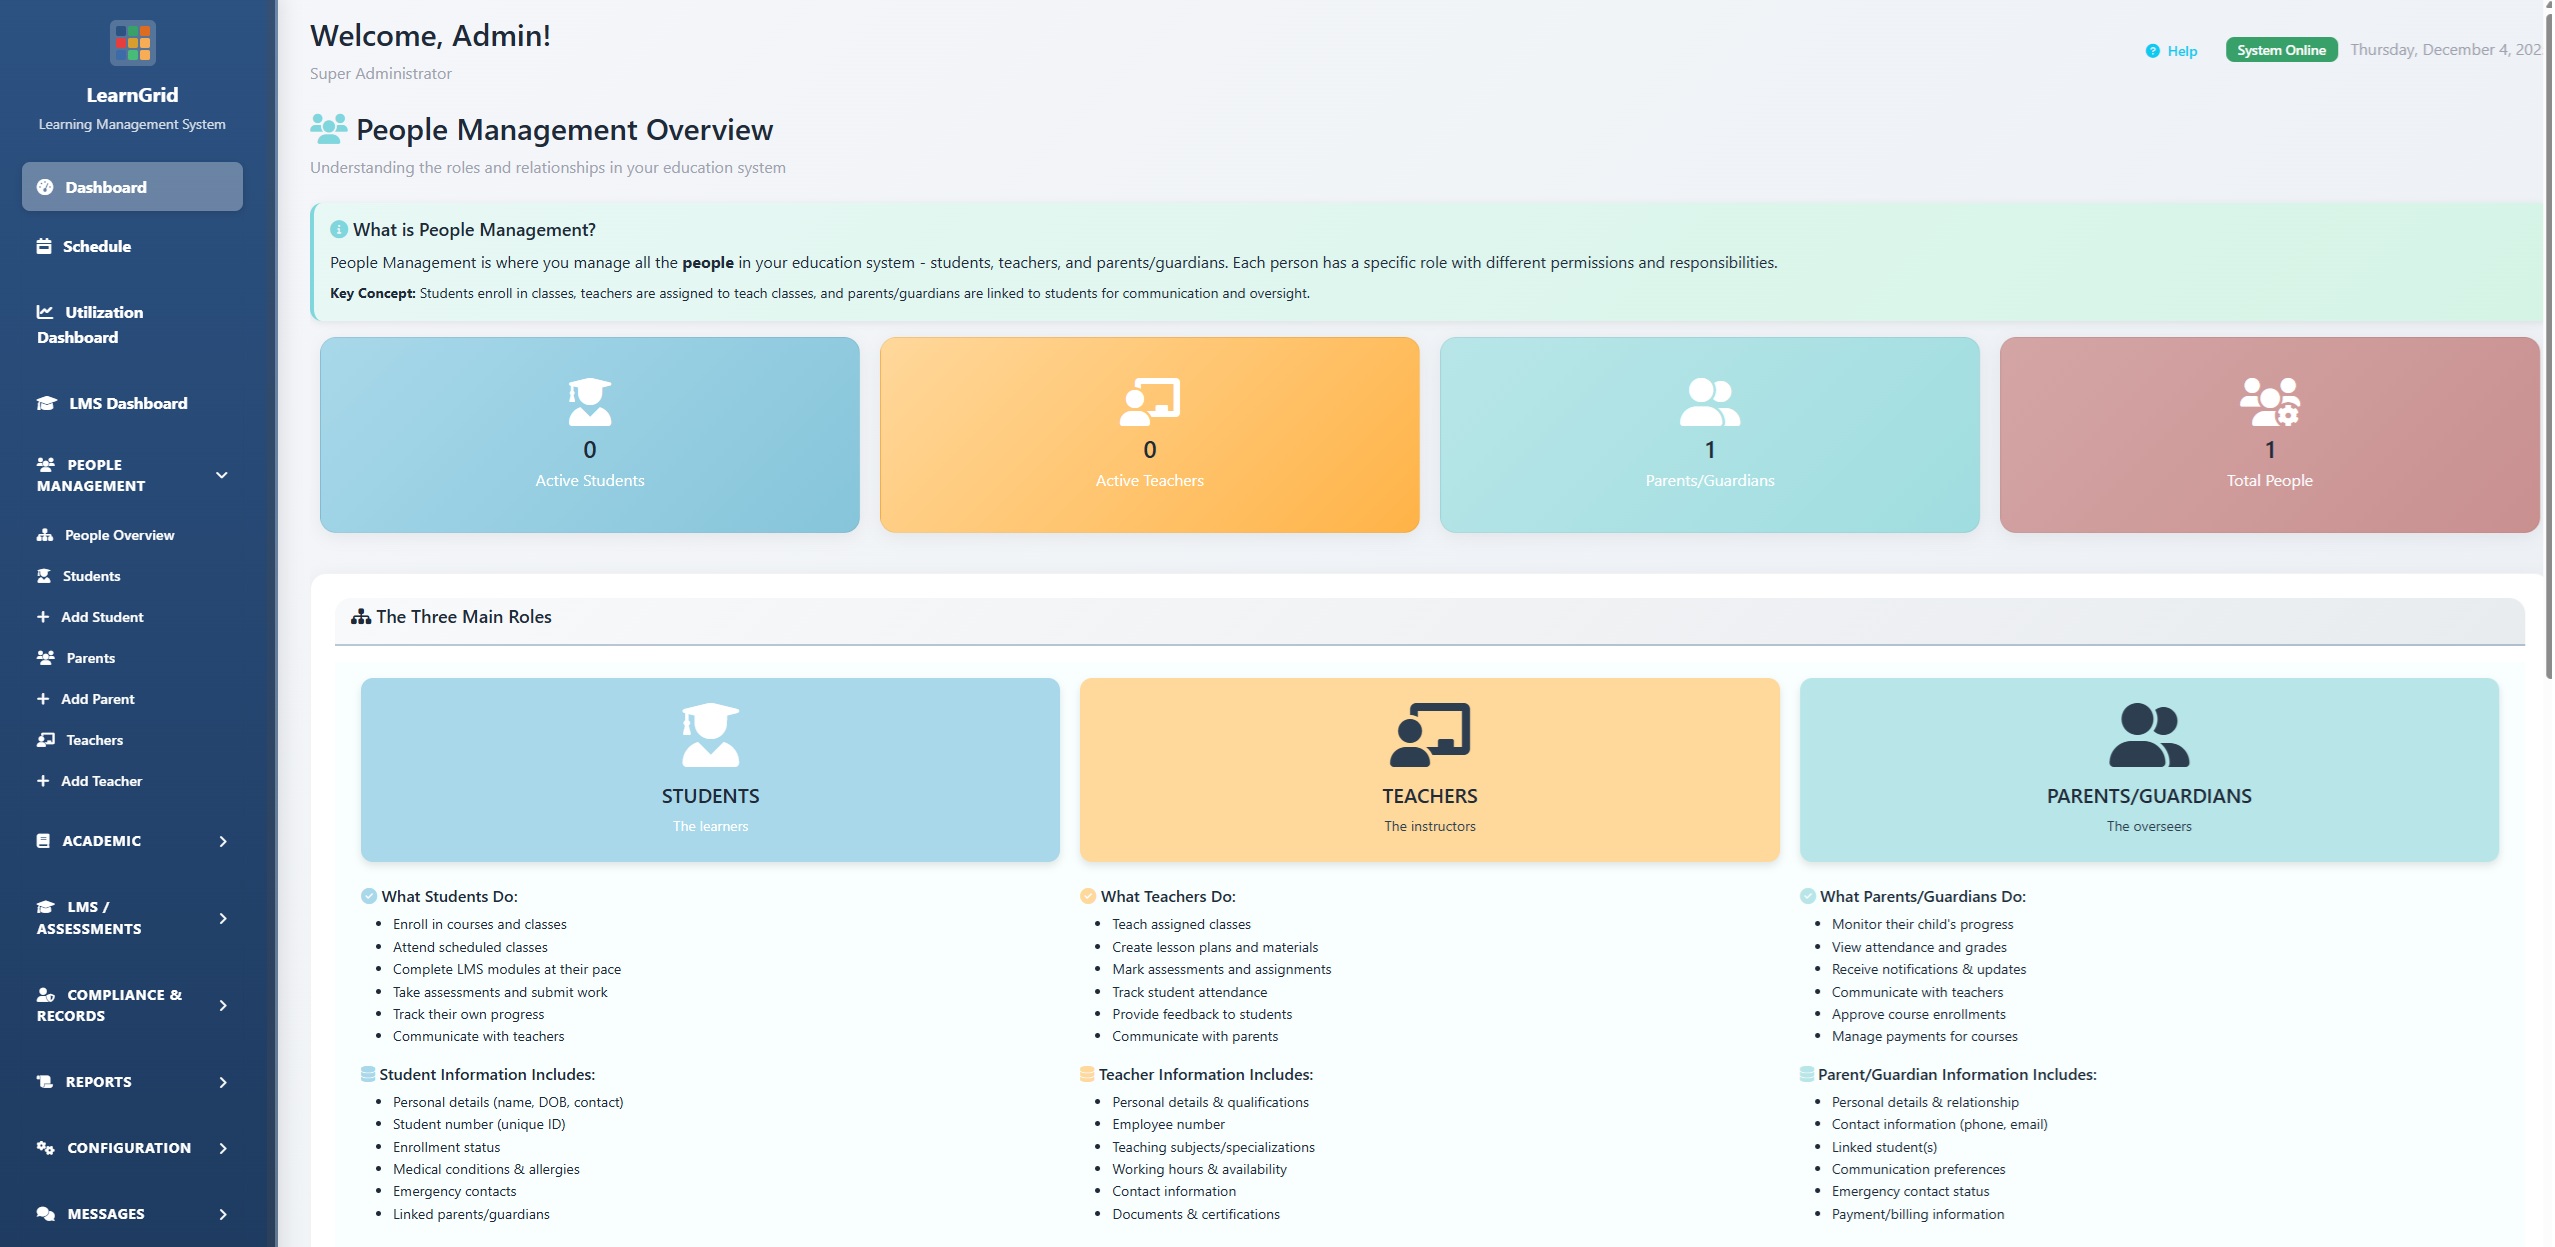2555x1247 pixels.
Task: Click the graduation cap icon on Active Students card
Action: [x=589, y=402]
